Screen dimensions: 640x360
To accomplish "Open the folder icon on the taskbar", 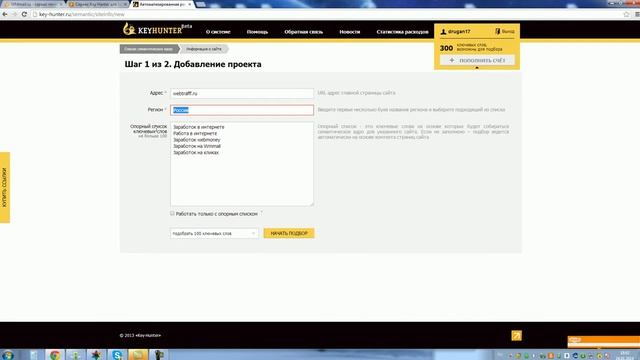I will coord(138,355).
